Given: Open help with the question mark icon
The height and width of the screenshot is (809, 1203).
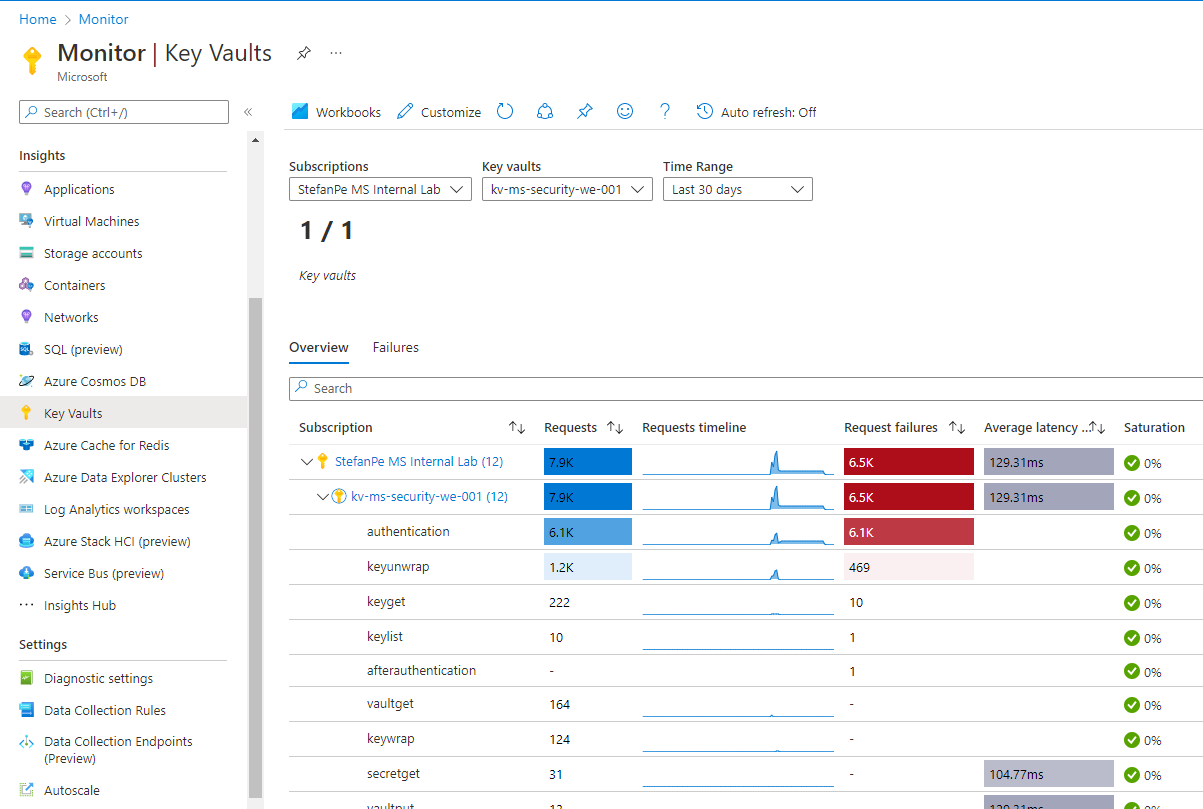Looking at the screenshot, I should 665,112.
